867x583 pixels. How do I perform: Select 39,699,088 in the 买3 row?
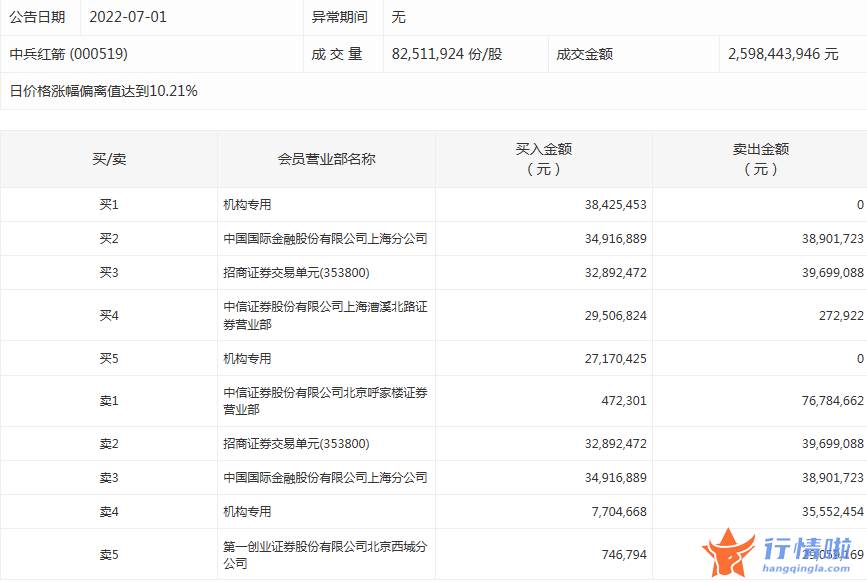point(833,273)
